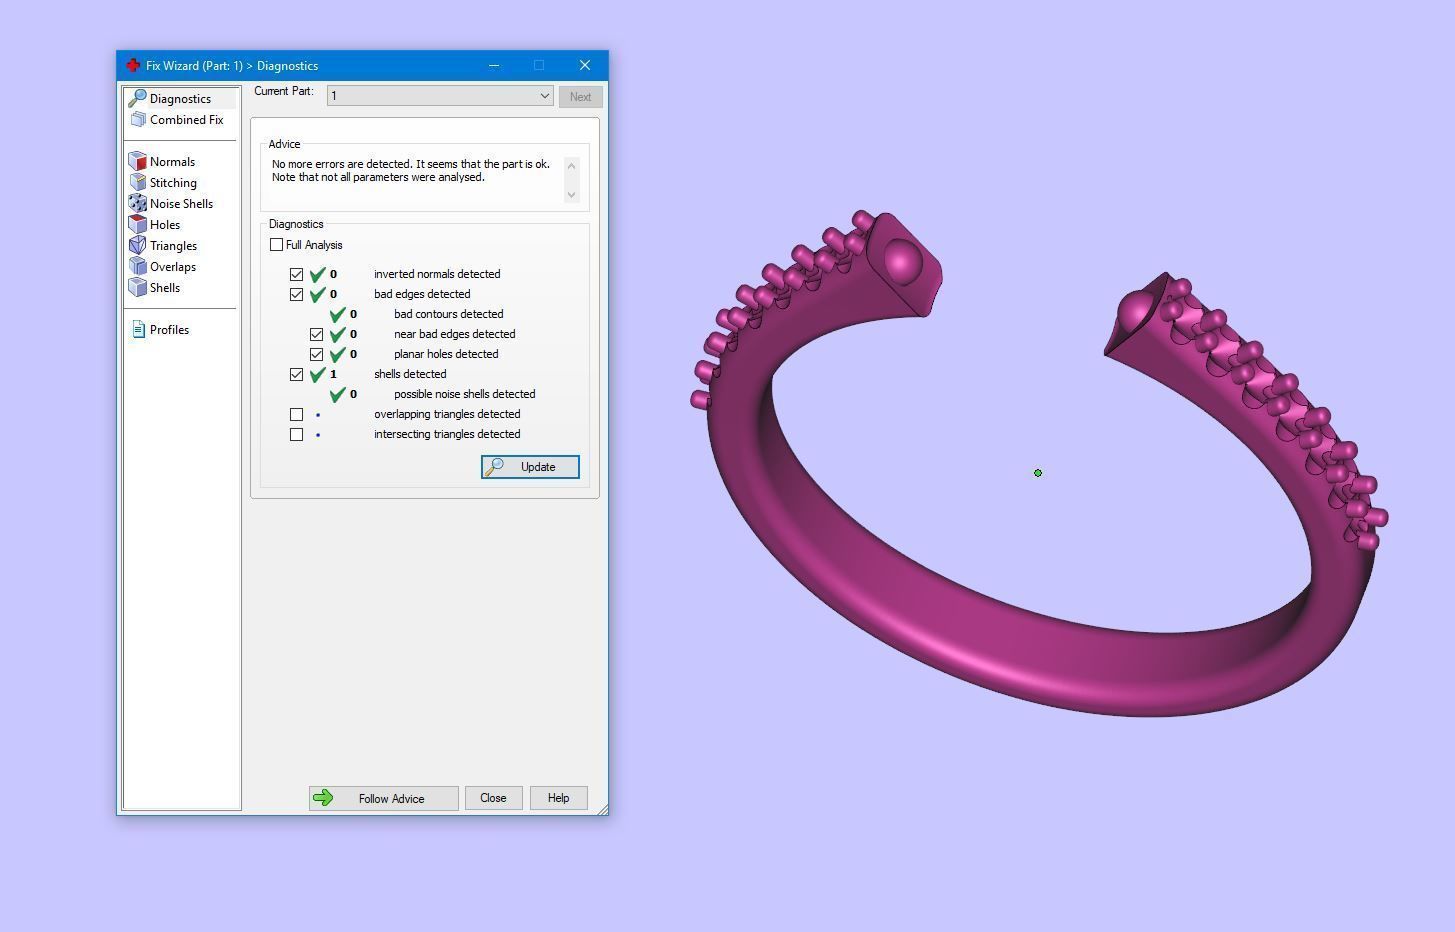
Task: Open Profiles in the sidebar
Action: coord(169,329)
